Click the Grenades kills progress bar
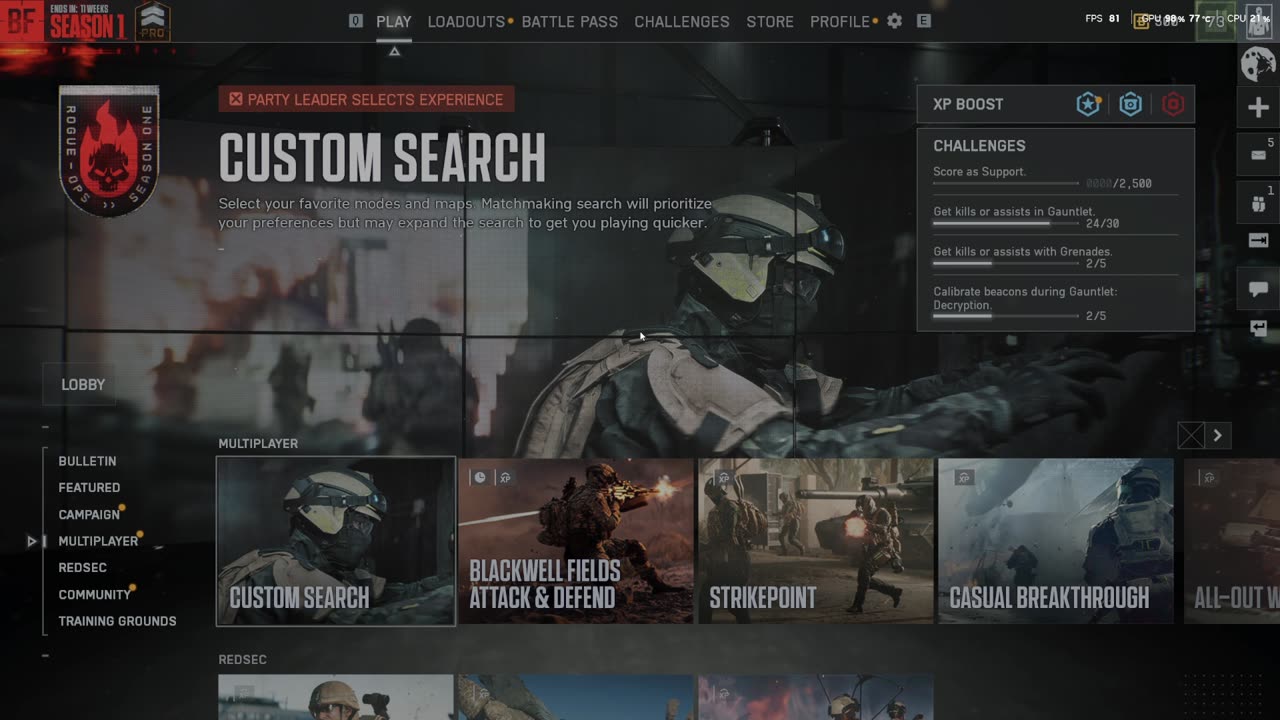This screenshot has width=1280, height=720. (x=1006, y=264)
